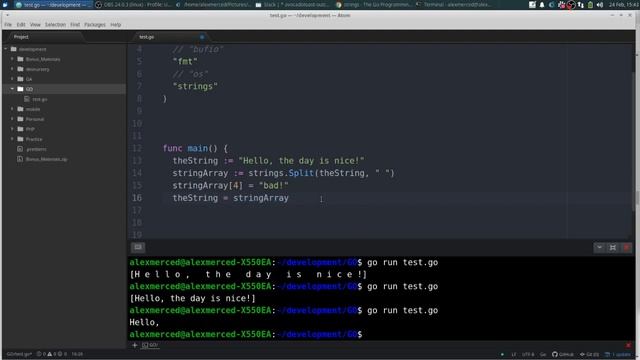
Task: Click the development folder icon
Action: [13, 49]
